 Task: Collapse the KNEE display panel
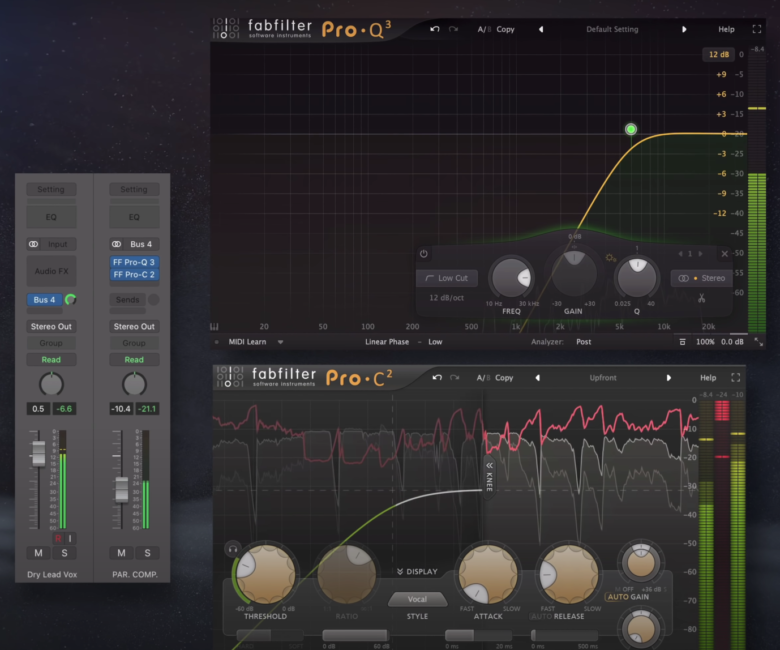pyautogui.click(x=489, y=476)
